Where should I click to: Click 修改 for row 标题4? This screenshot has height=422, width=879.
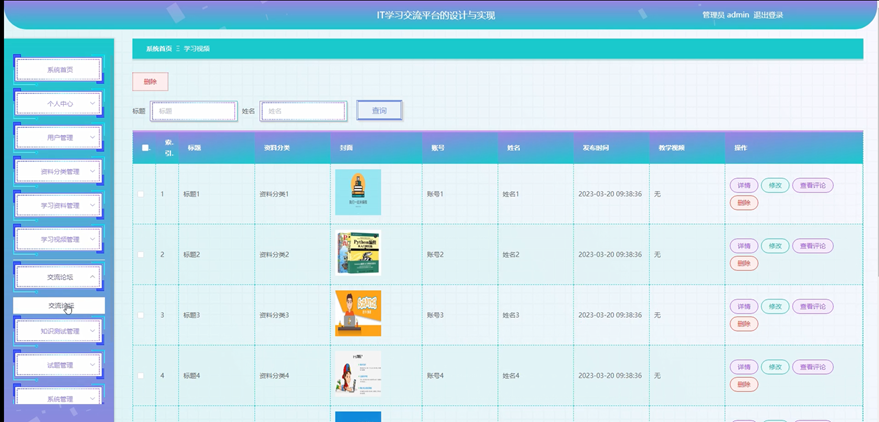(775, 367)
